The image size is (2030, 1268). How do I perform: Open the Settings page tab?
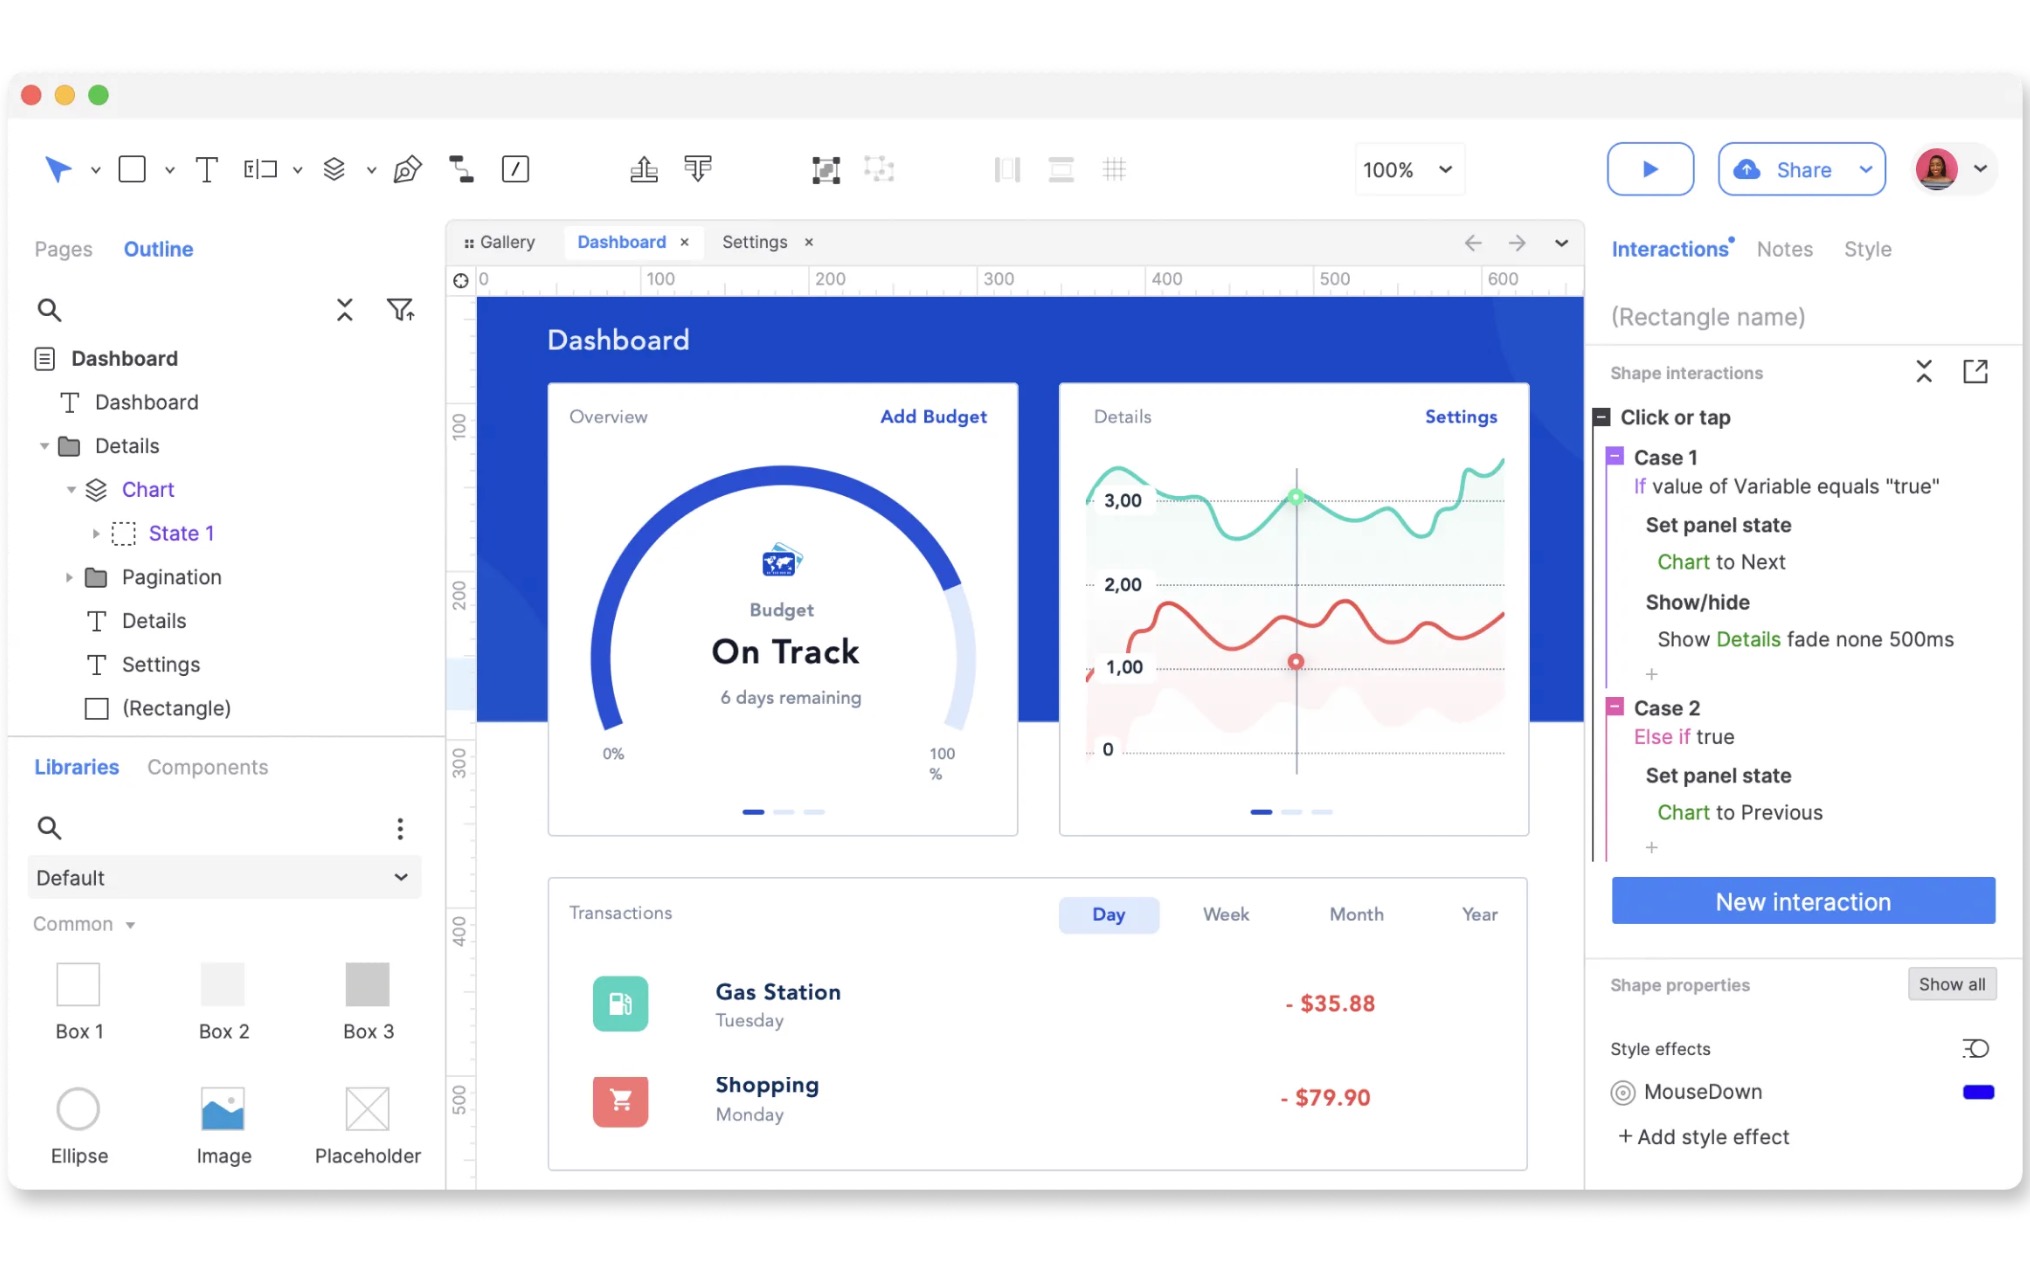click(754, 242)
